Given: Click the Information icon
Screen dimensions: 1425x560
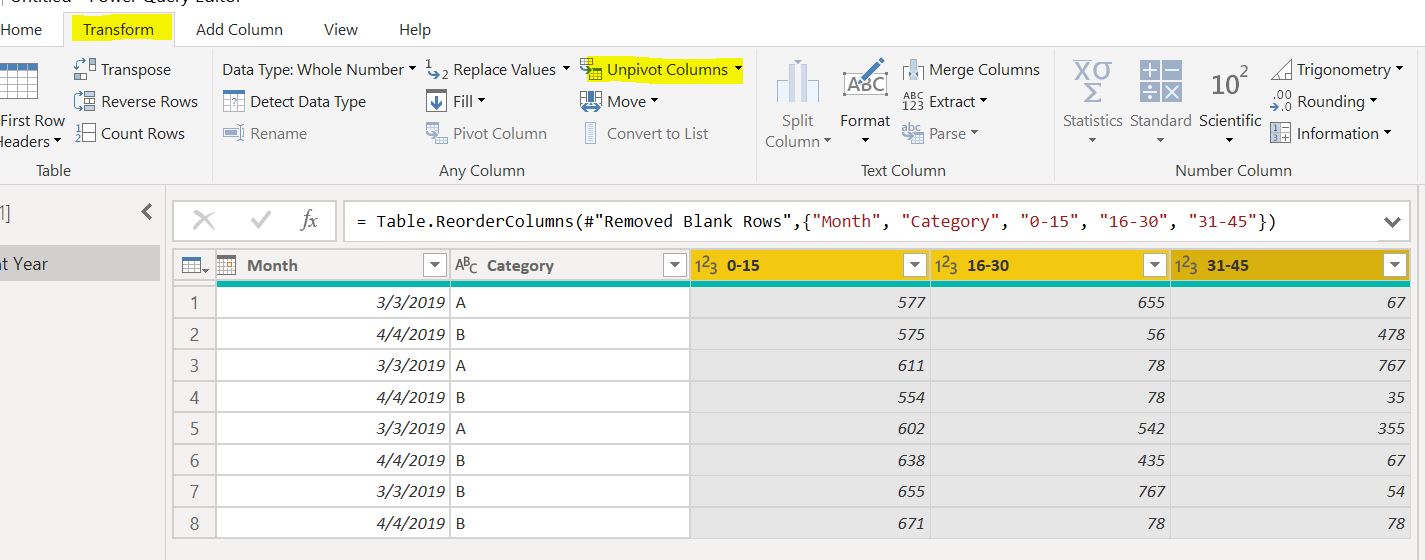Looking at the screenshot, I should [x=1281, y=133].
